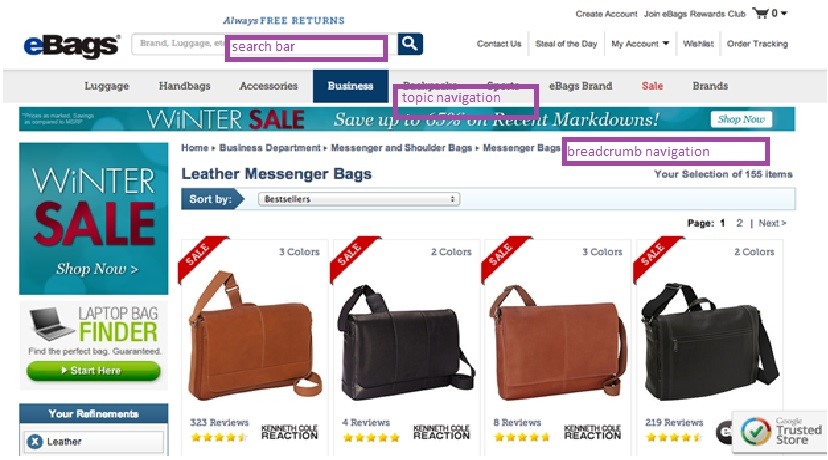828x460 pixels.
Task: Open the Sort by Bestsellers dropdown
Action: pos(359,199)
